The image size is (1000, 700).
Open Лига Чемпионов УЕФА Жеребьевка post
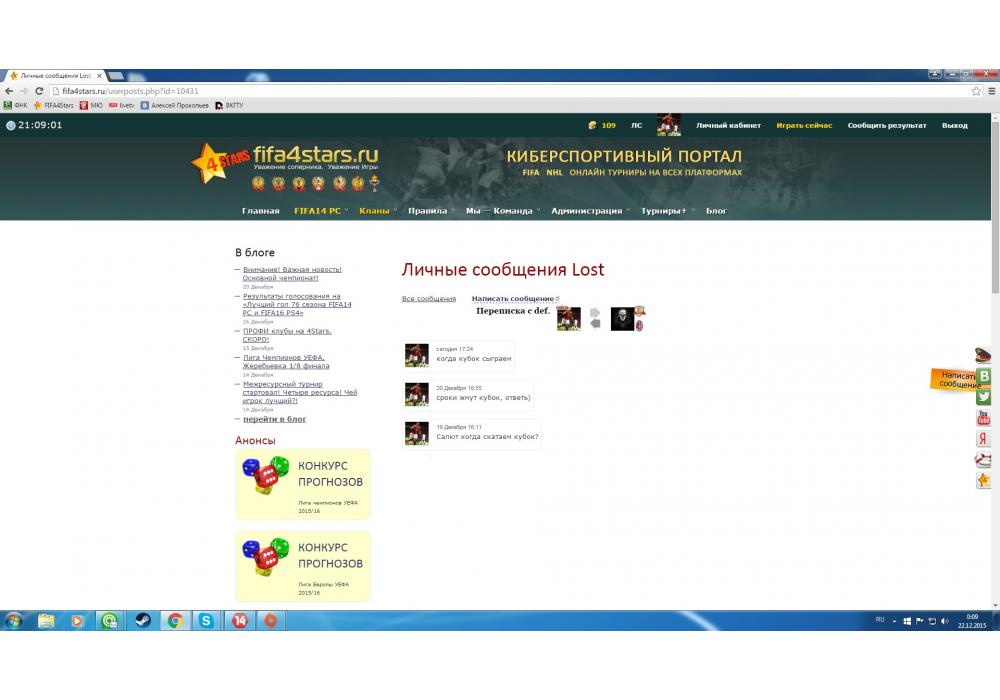point(286,361)
